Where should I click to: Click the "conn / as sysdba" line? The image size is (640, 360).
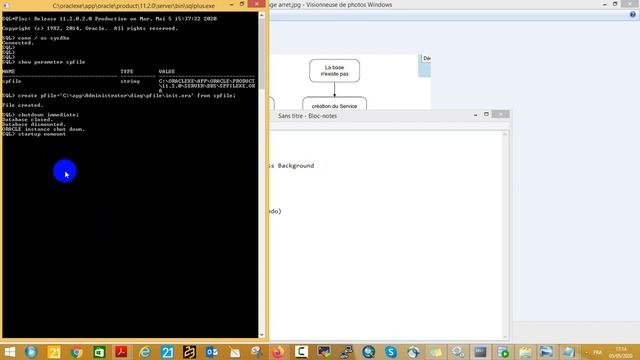click(x=36, y=38)
